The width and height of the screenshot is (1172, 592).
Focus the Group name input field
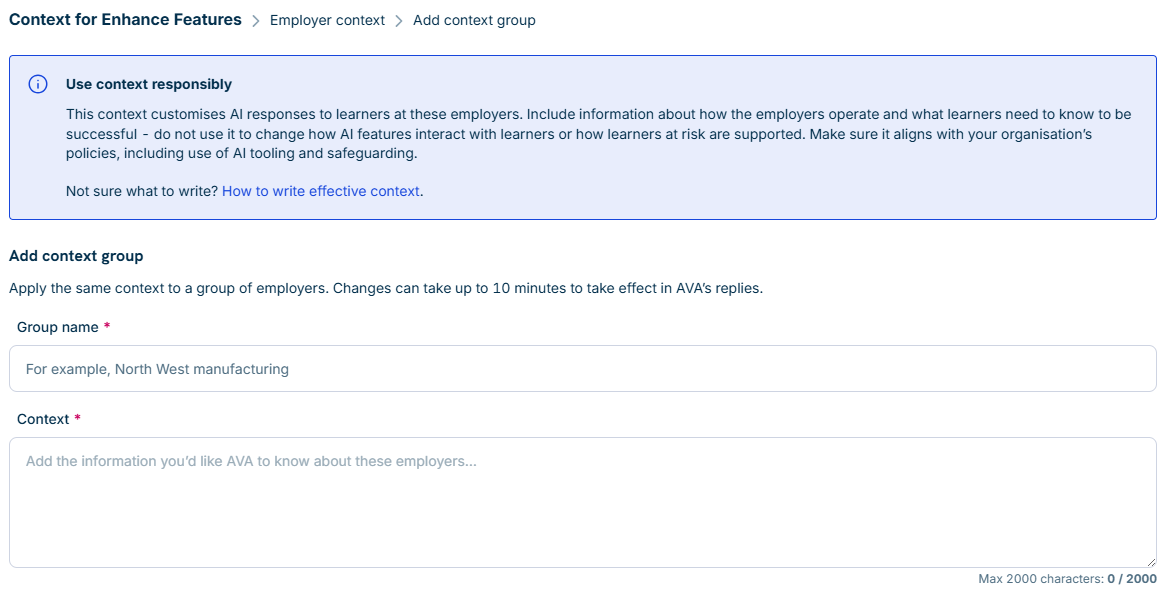tap(583, 369)
